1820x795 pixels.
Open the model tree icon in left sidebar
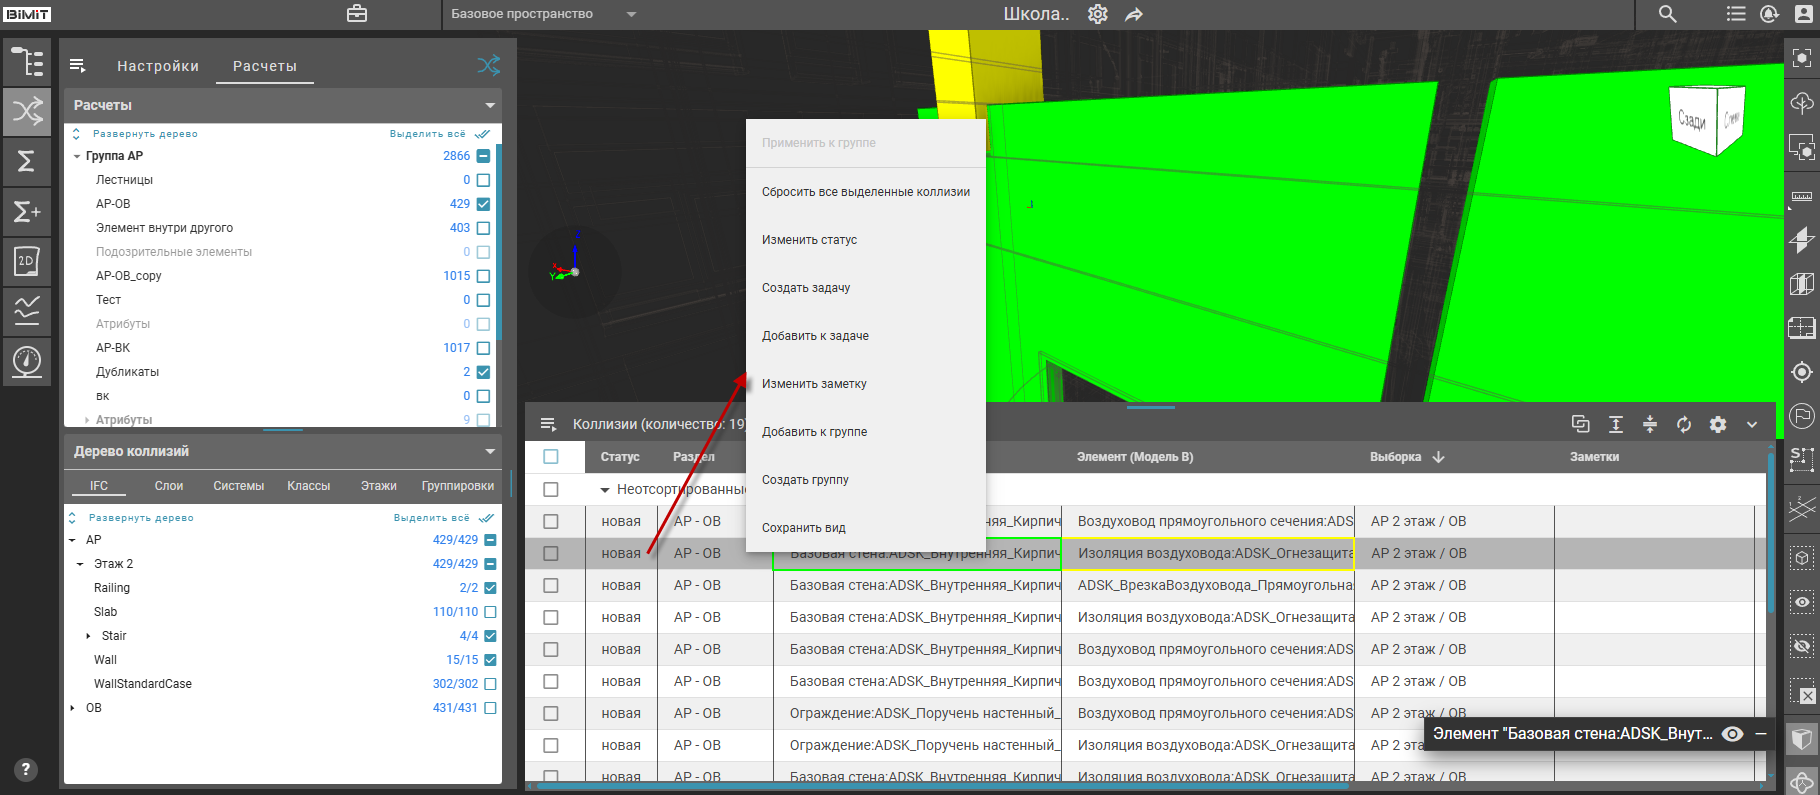[27, 62]
